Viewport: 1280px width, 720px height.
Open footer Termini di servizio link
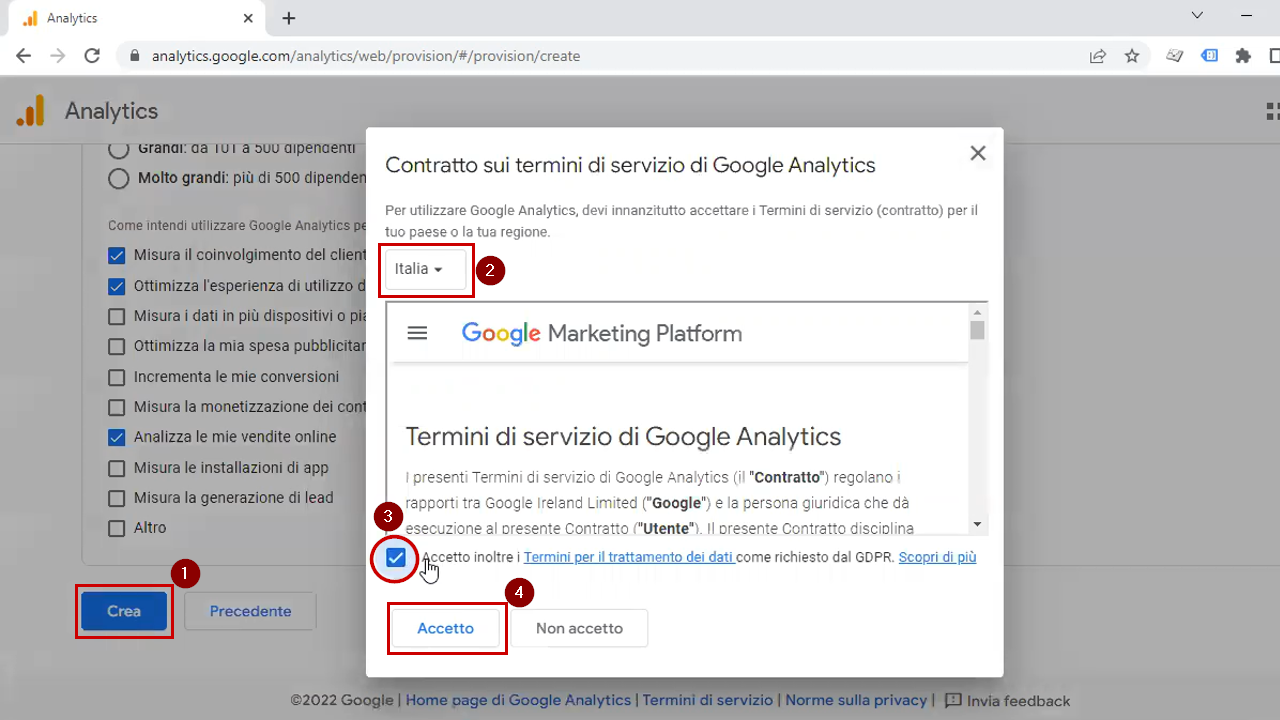tap(707, 700)
